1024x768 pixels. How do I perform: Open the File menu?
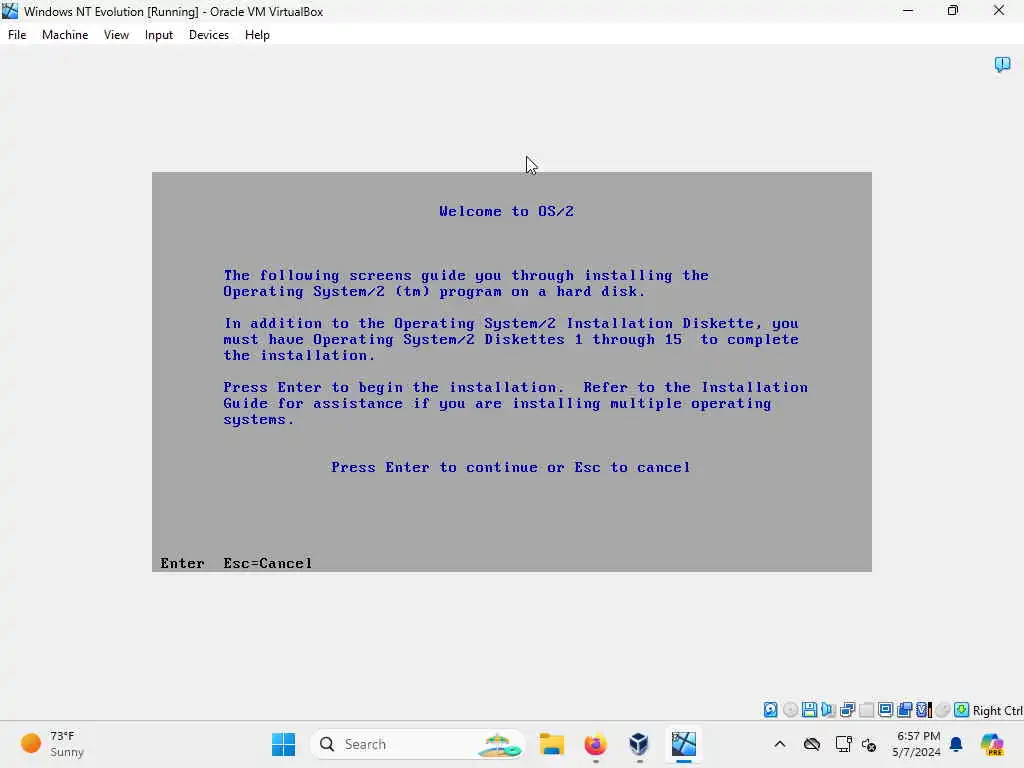17,35
